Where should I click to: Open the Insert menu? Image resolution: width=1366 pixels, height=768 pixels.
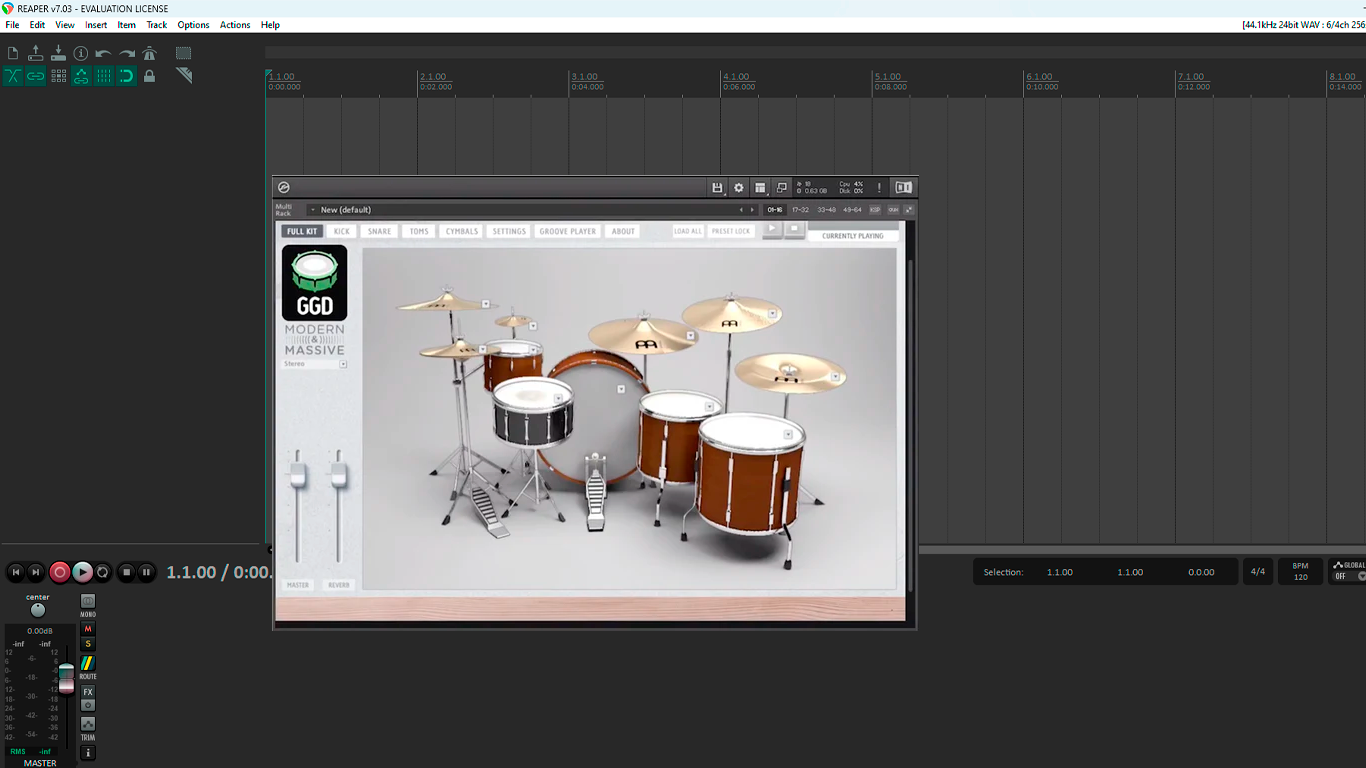96,25
